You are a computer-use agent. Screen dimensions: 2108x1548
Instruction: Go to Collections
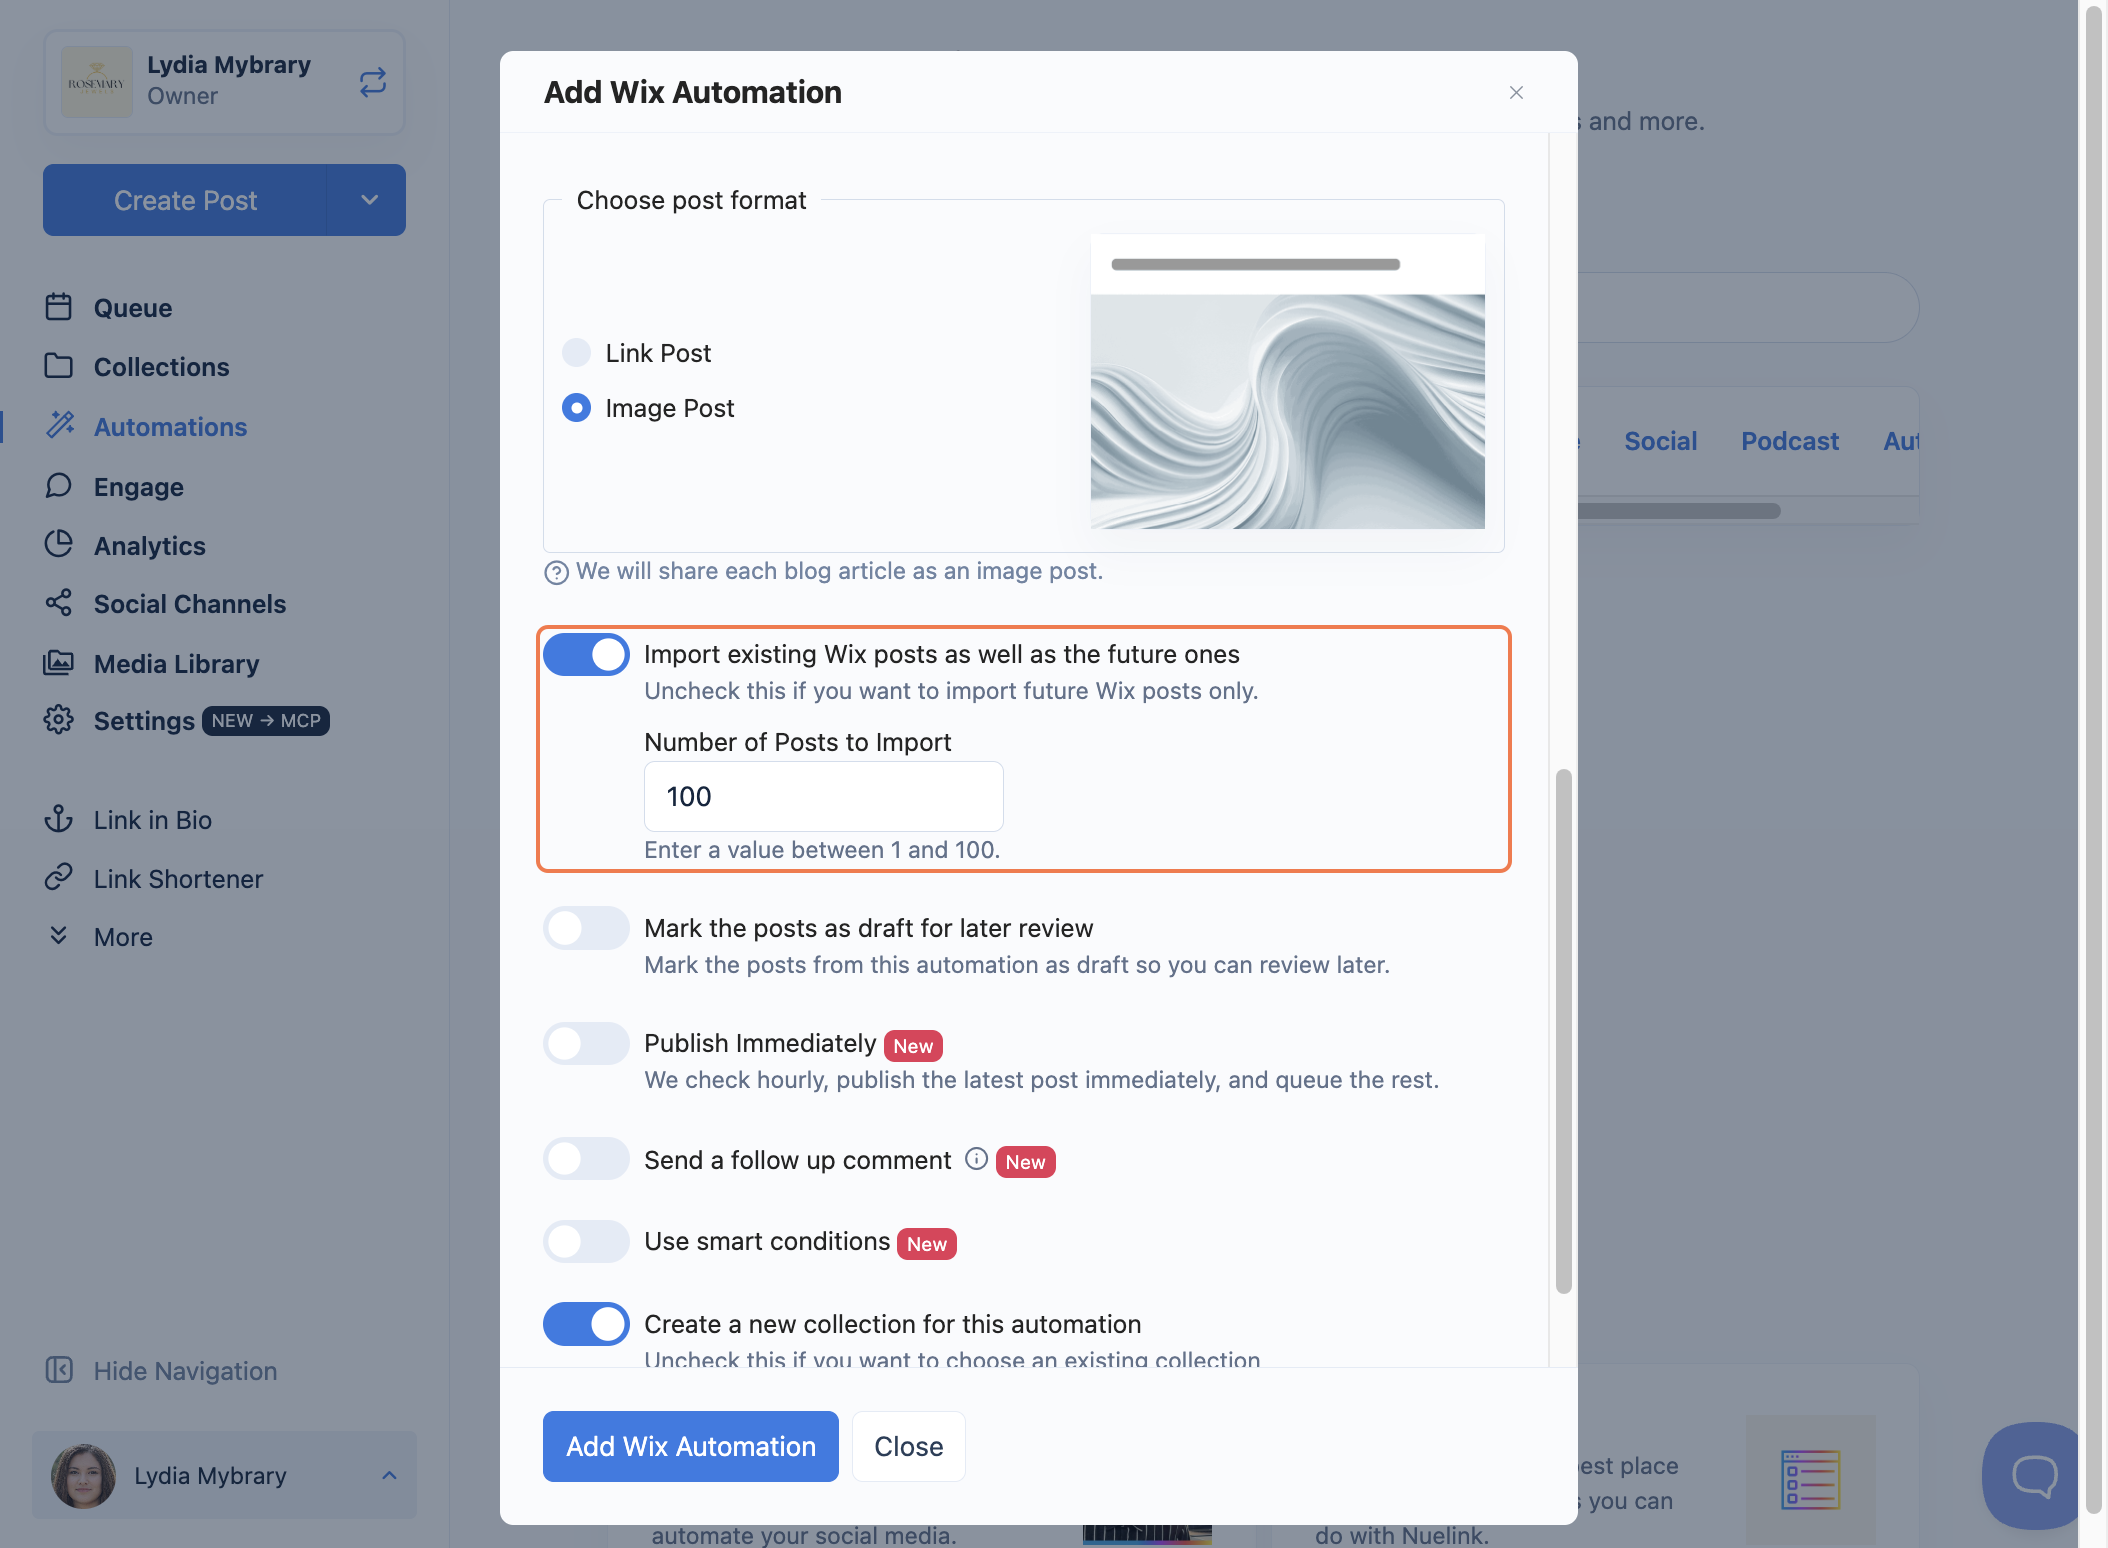162,366
